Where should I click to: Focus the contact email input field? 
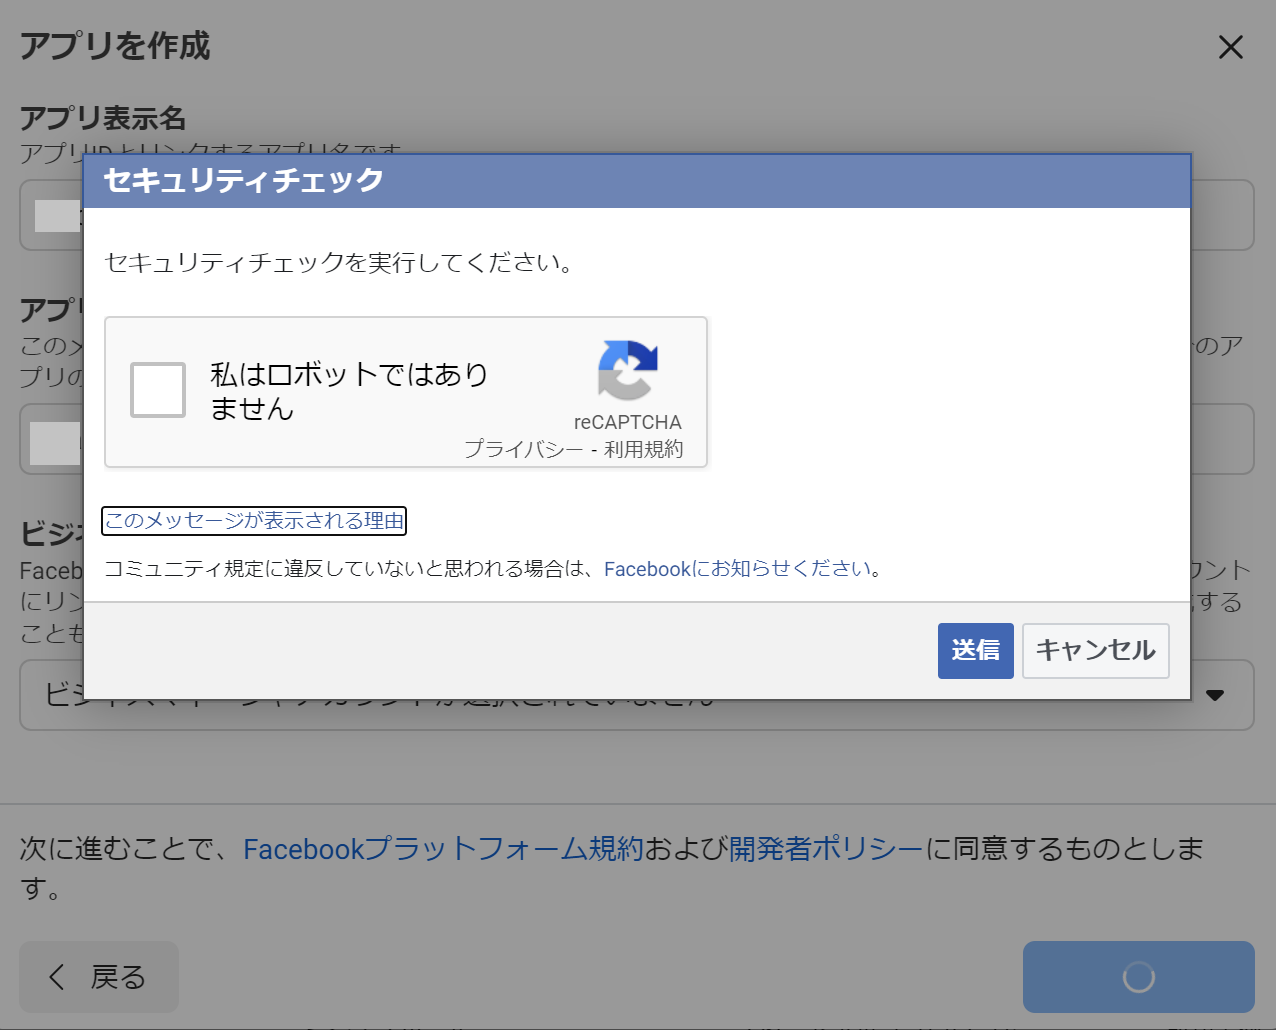[1220, 439]
